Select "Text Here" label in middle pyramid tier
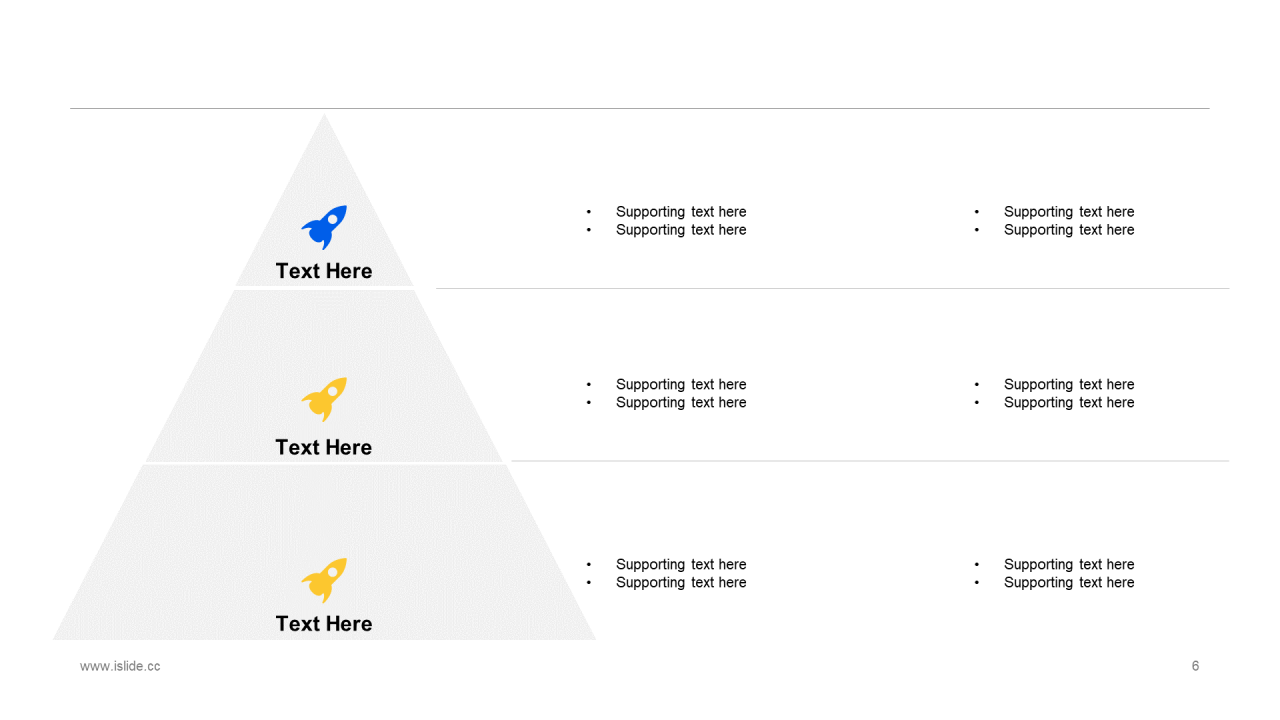1280x720 pixels. click(324, 447)
